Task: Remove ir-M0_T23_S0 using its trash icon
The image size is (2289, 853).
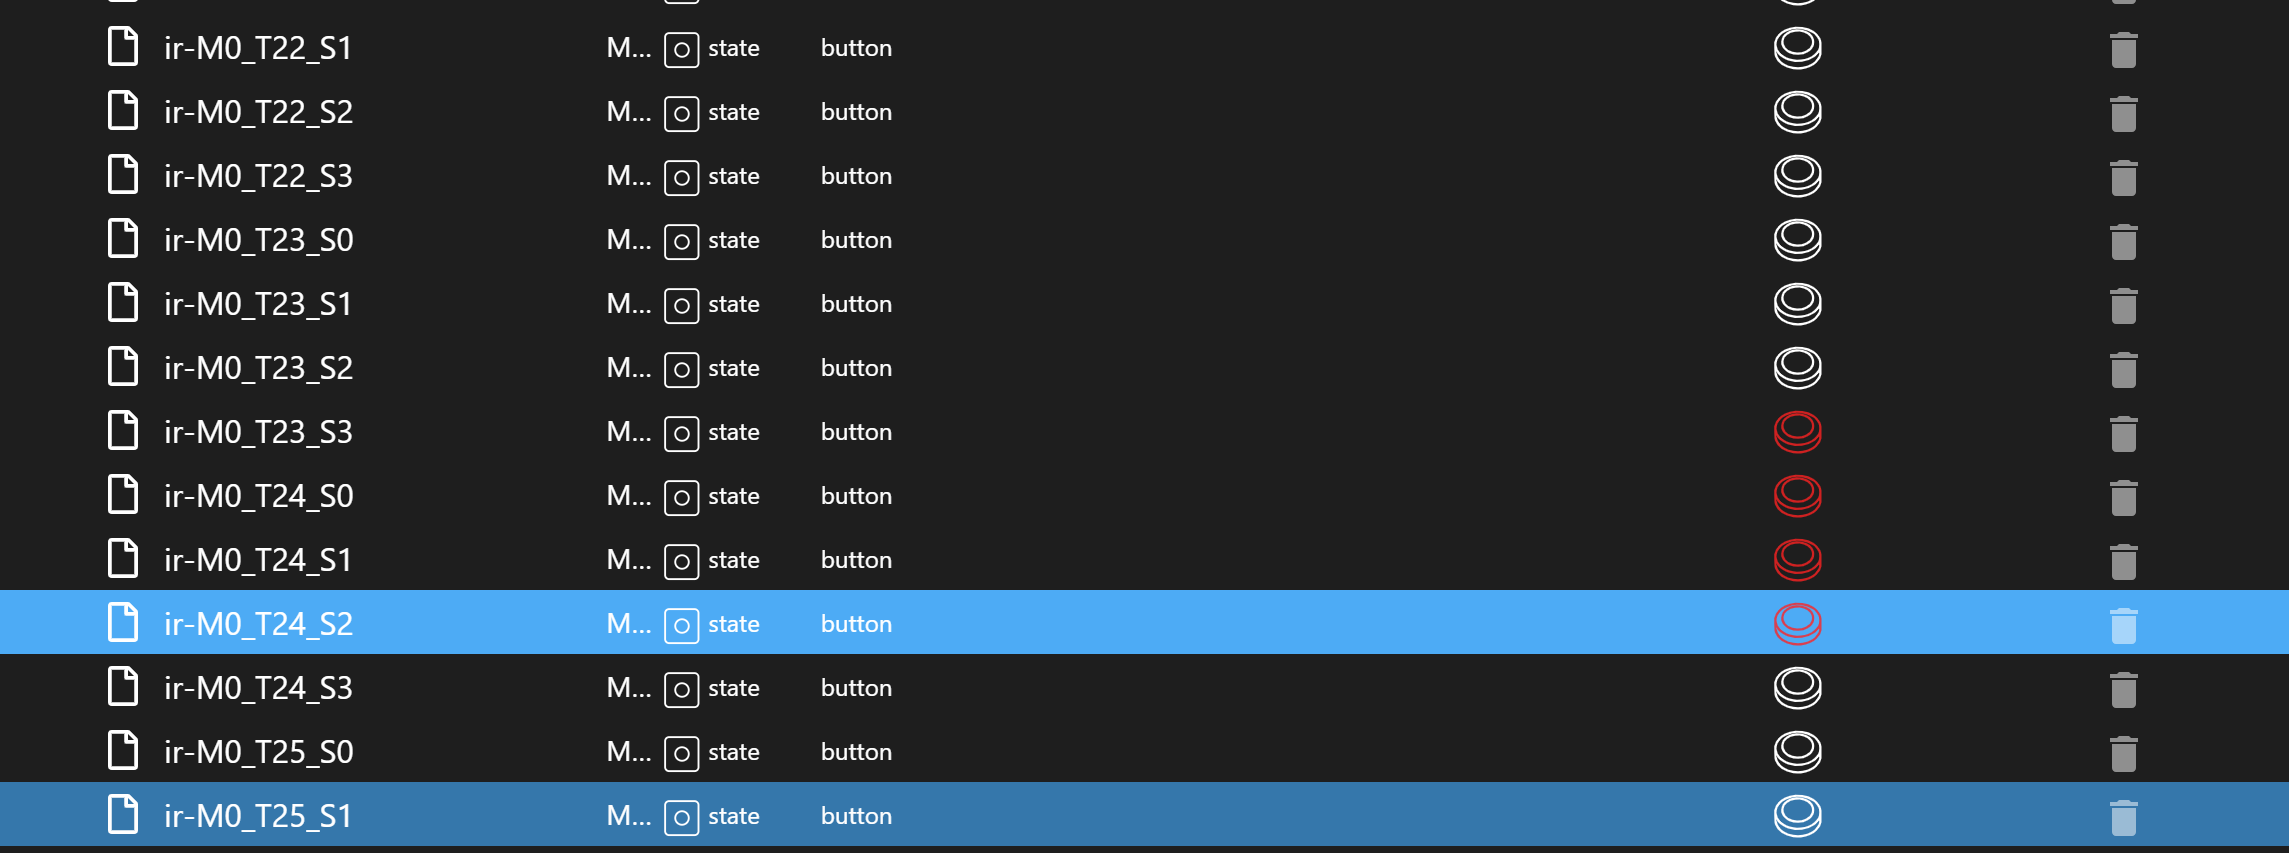Action: coord(2123,242)
